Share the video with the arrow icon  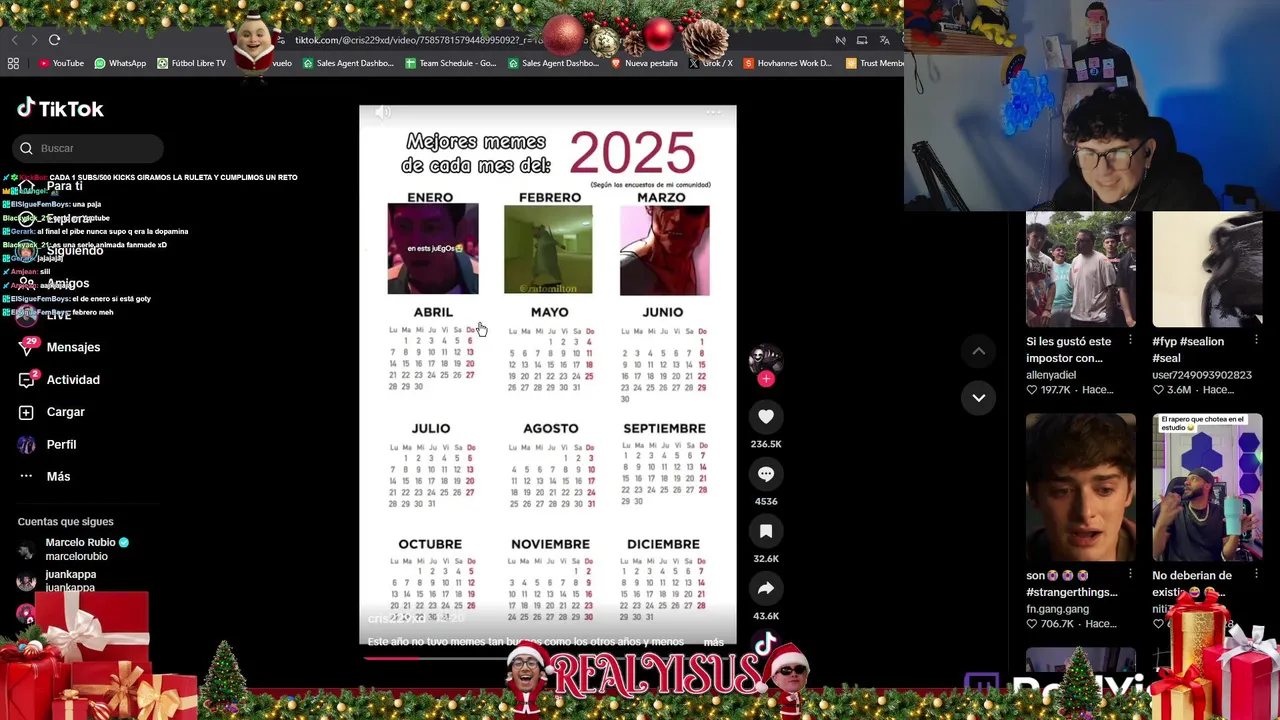766,588
